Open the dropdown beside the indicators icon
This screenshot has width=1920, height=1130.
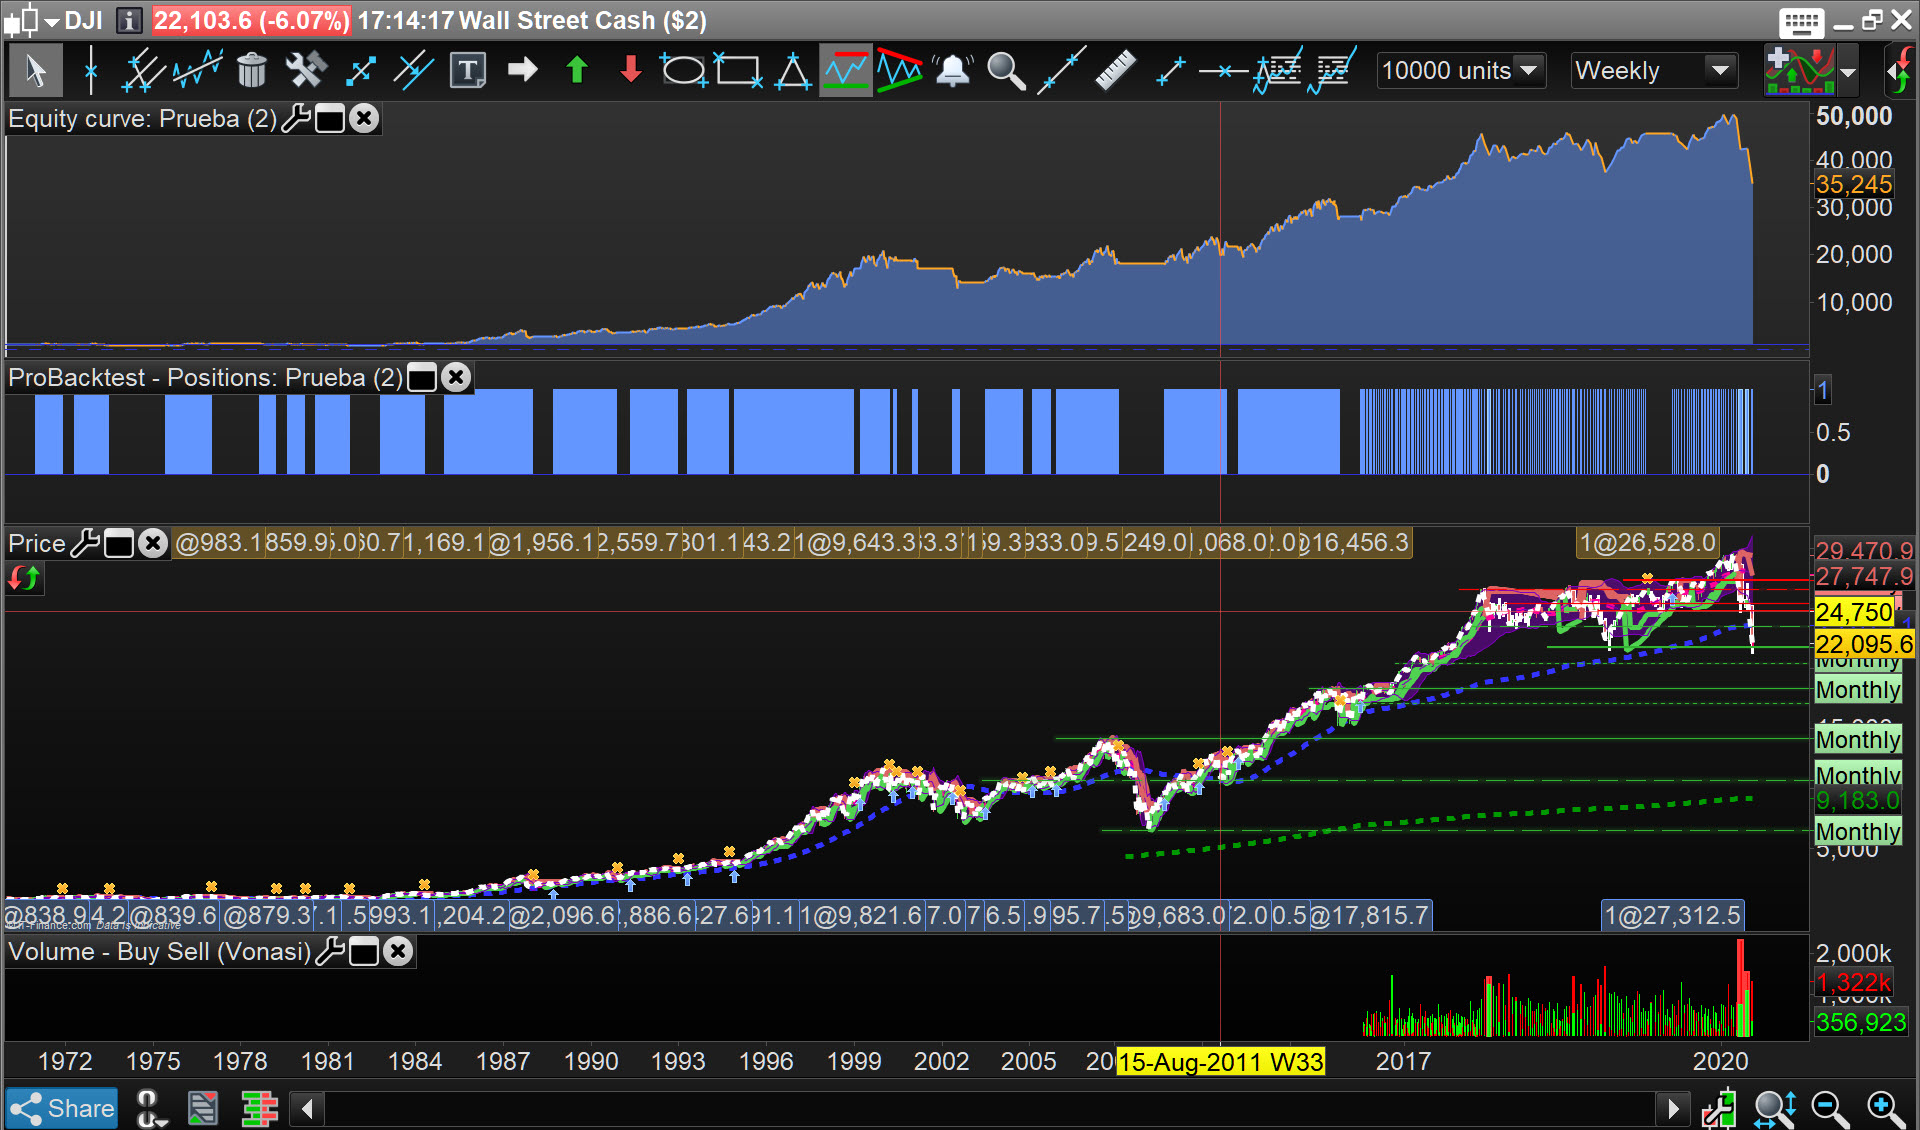click(x=1848, y=72)
